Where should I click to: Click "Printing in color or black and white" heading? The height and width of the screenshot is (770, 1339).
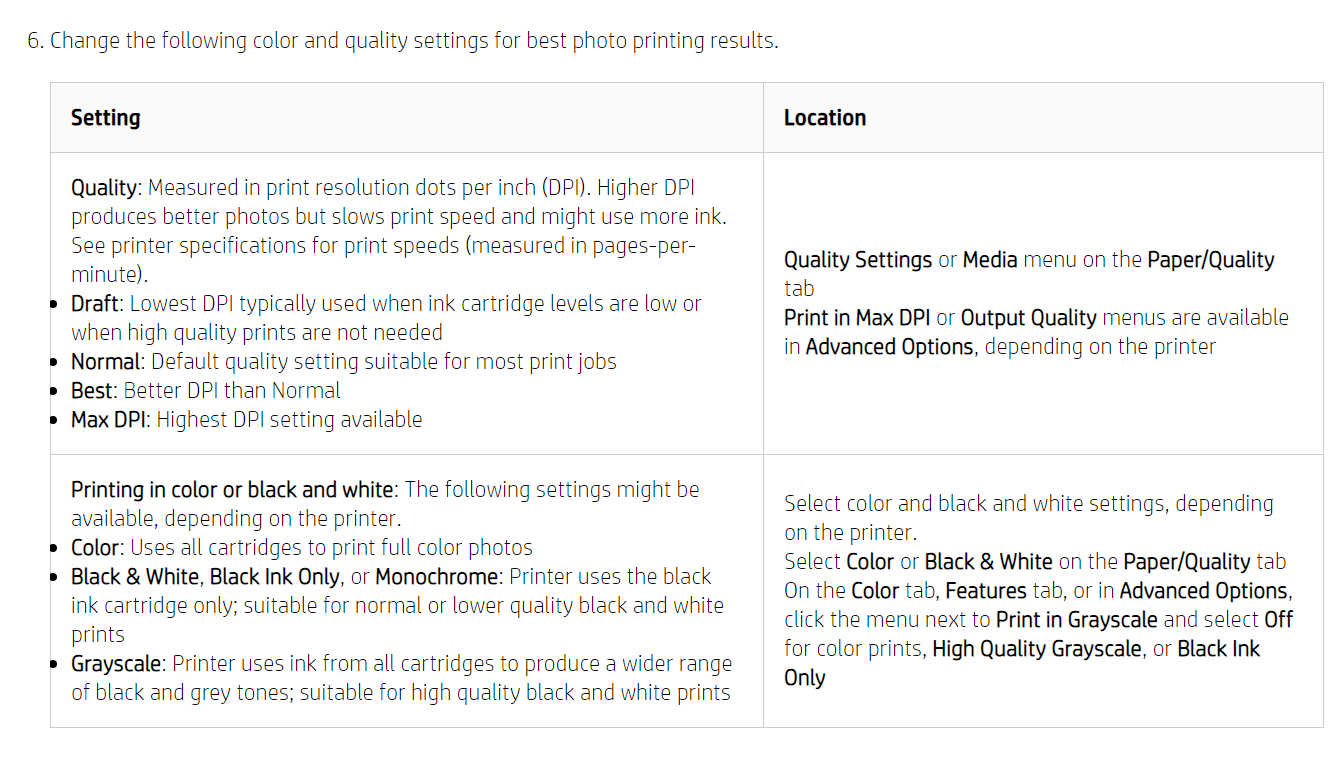pos(232,490)
